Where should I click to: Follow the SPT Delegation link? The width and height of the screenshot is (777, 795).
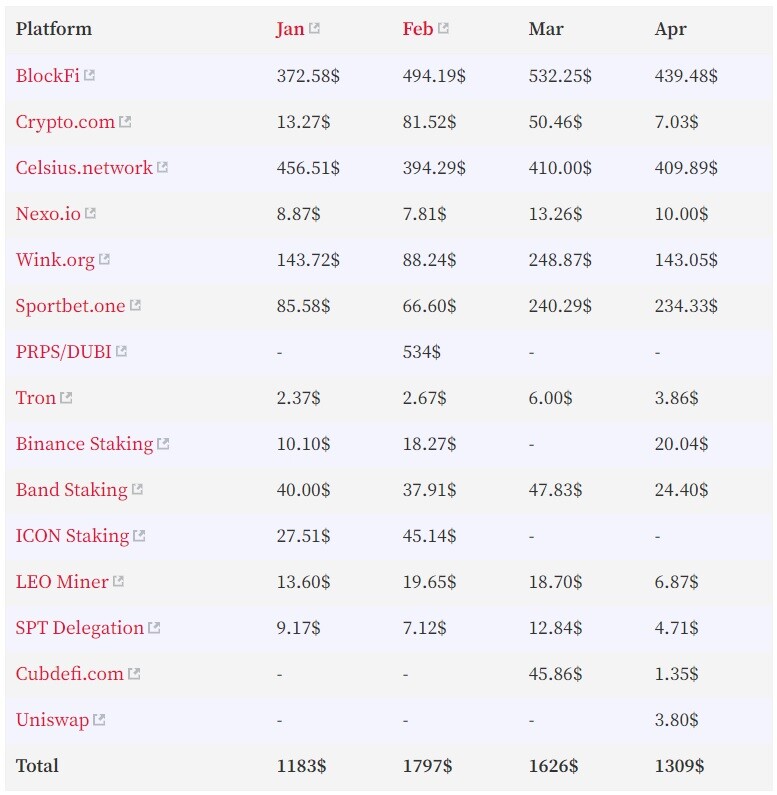[x=80, y=628]
